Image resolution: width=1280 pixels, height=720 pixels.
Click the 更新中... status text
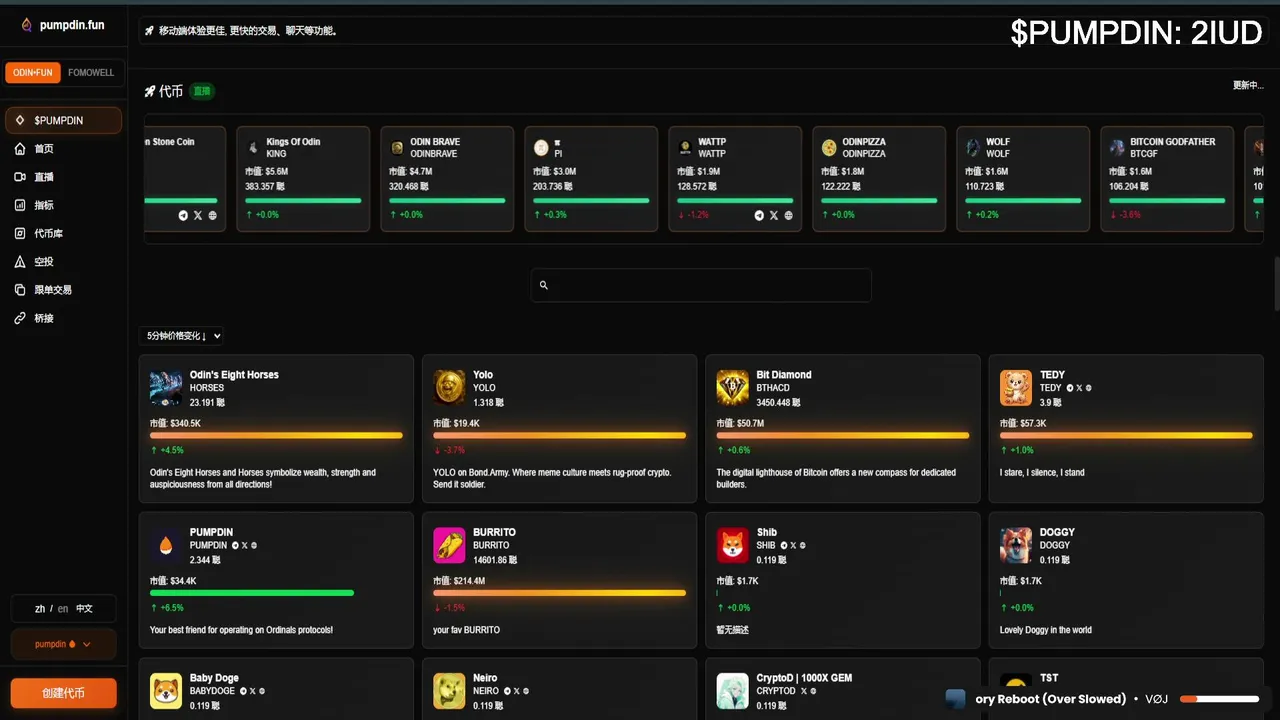pos(1248,85)
